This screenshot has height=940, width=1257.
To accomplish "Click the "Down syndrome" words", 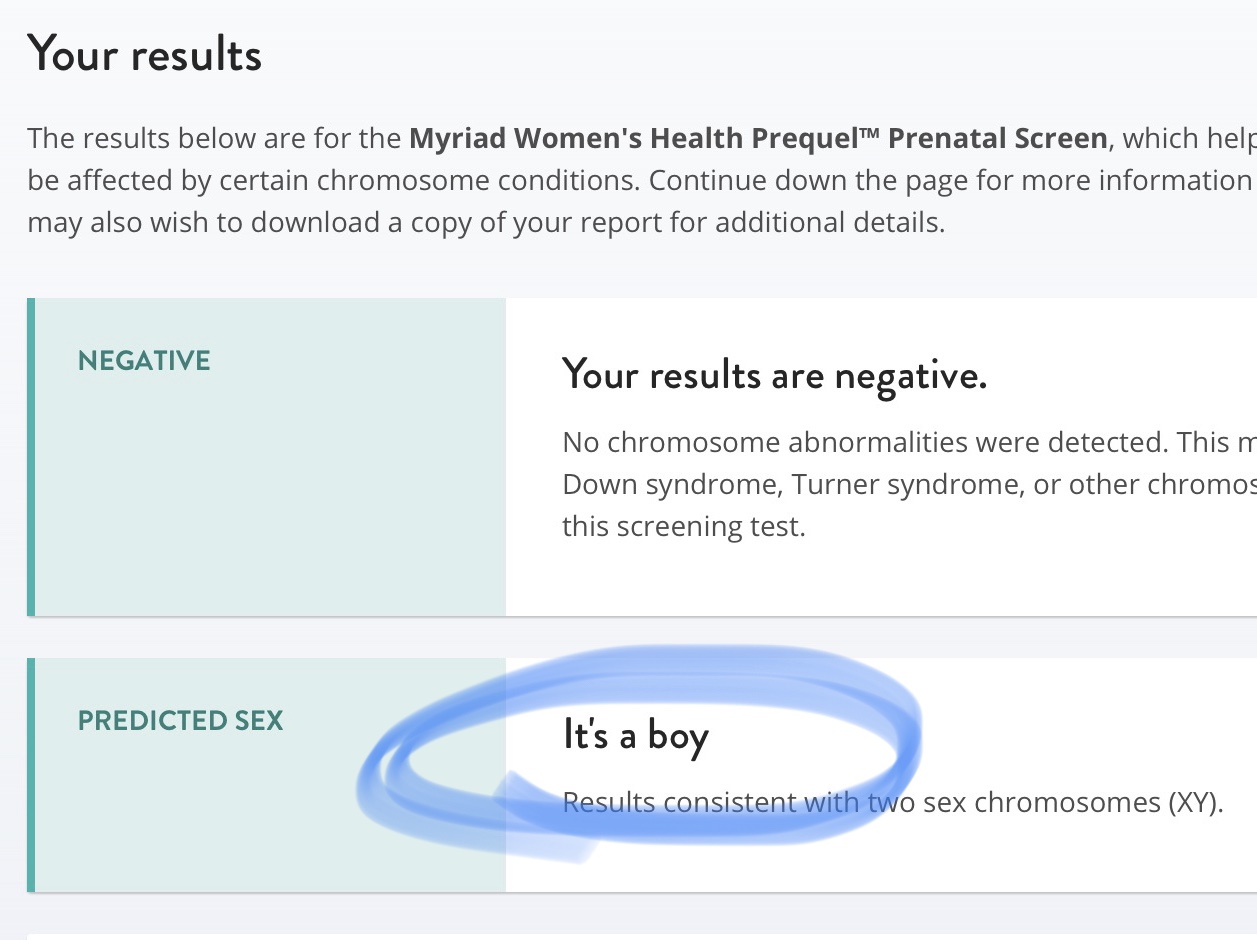I will [x=668, y=484].
